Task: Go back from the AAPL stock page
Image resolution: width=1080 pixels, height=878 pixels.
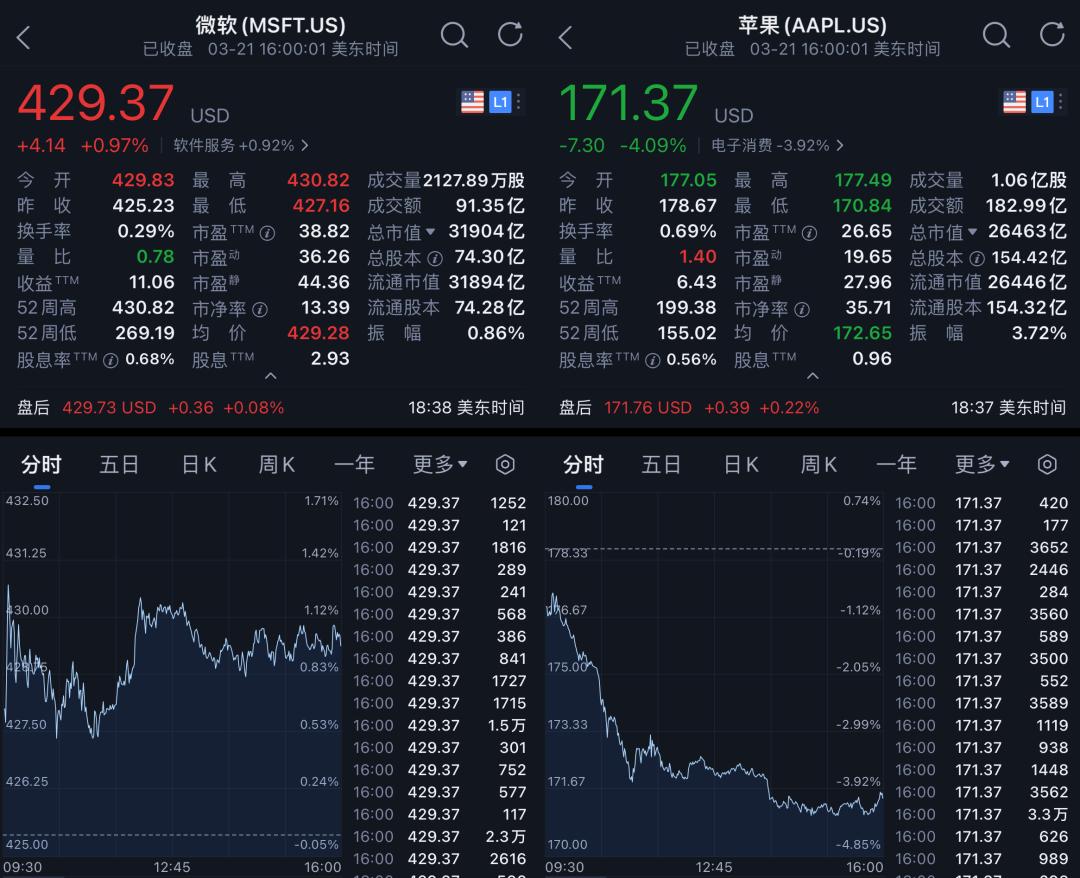Action: pyautogui.click(x=565, y=37)
